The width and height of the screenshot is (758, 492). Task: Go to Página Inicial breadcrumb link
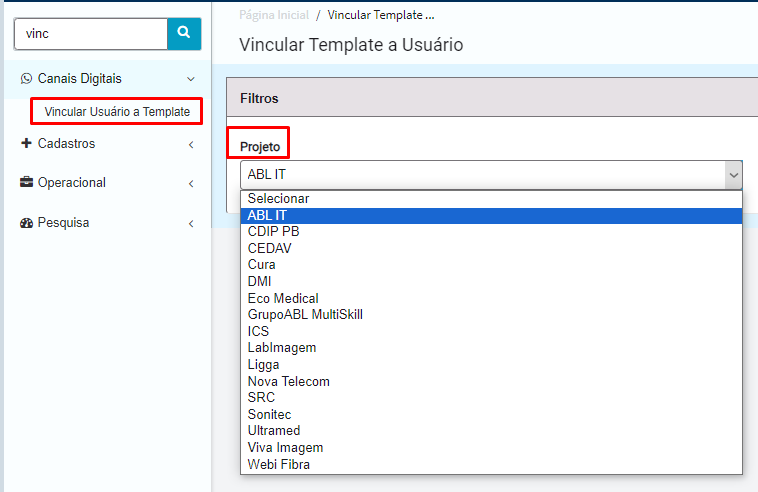(x=274, y=15)
